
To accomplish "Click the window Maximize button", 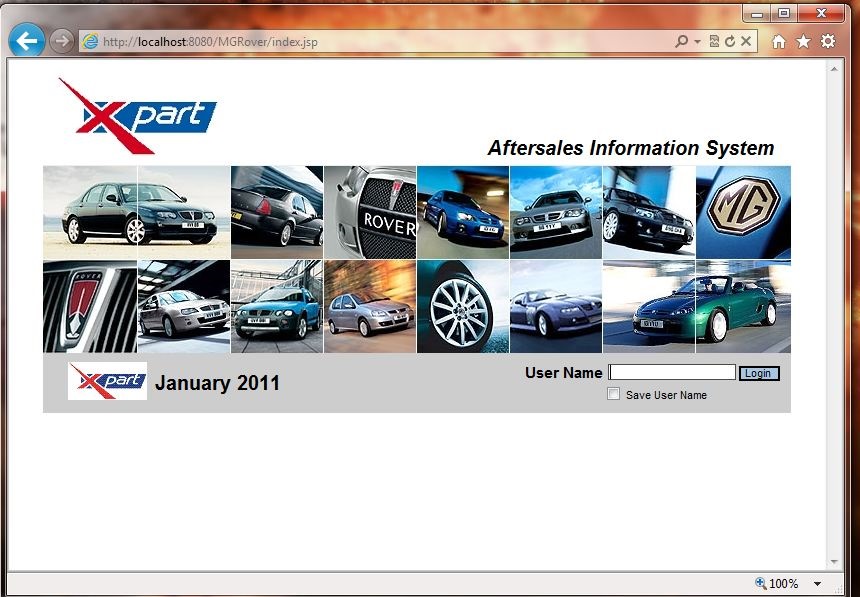I will 784,13.
